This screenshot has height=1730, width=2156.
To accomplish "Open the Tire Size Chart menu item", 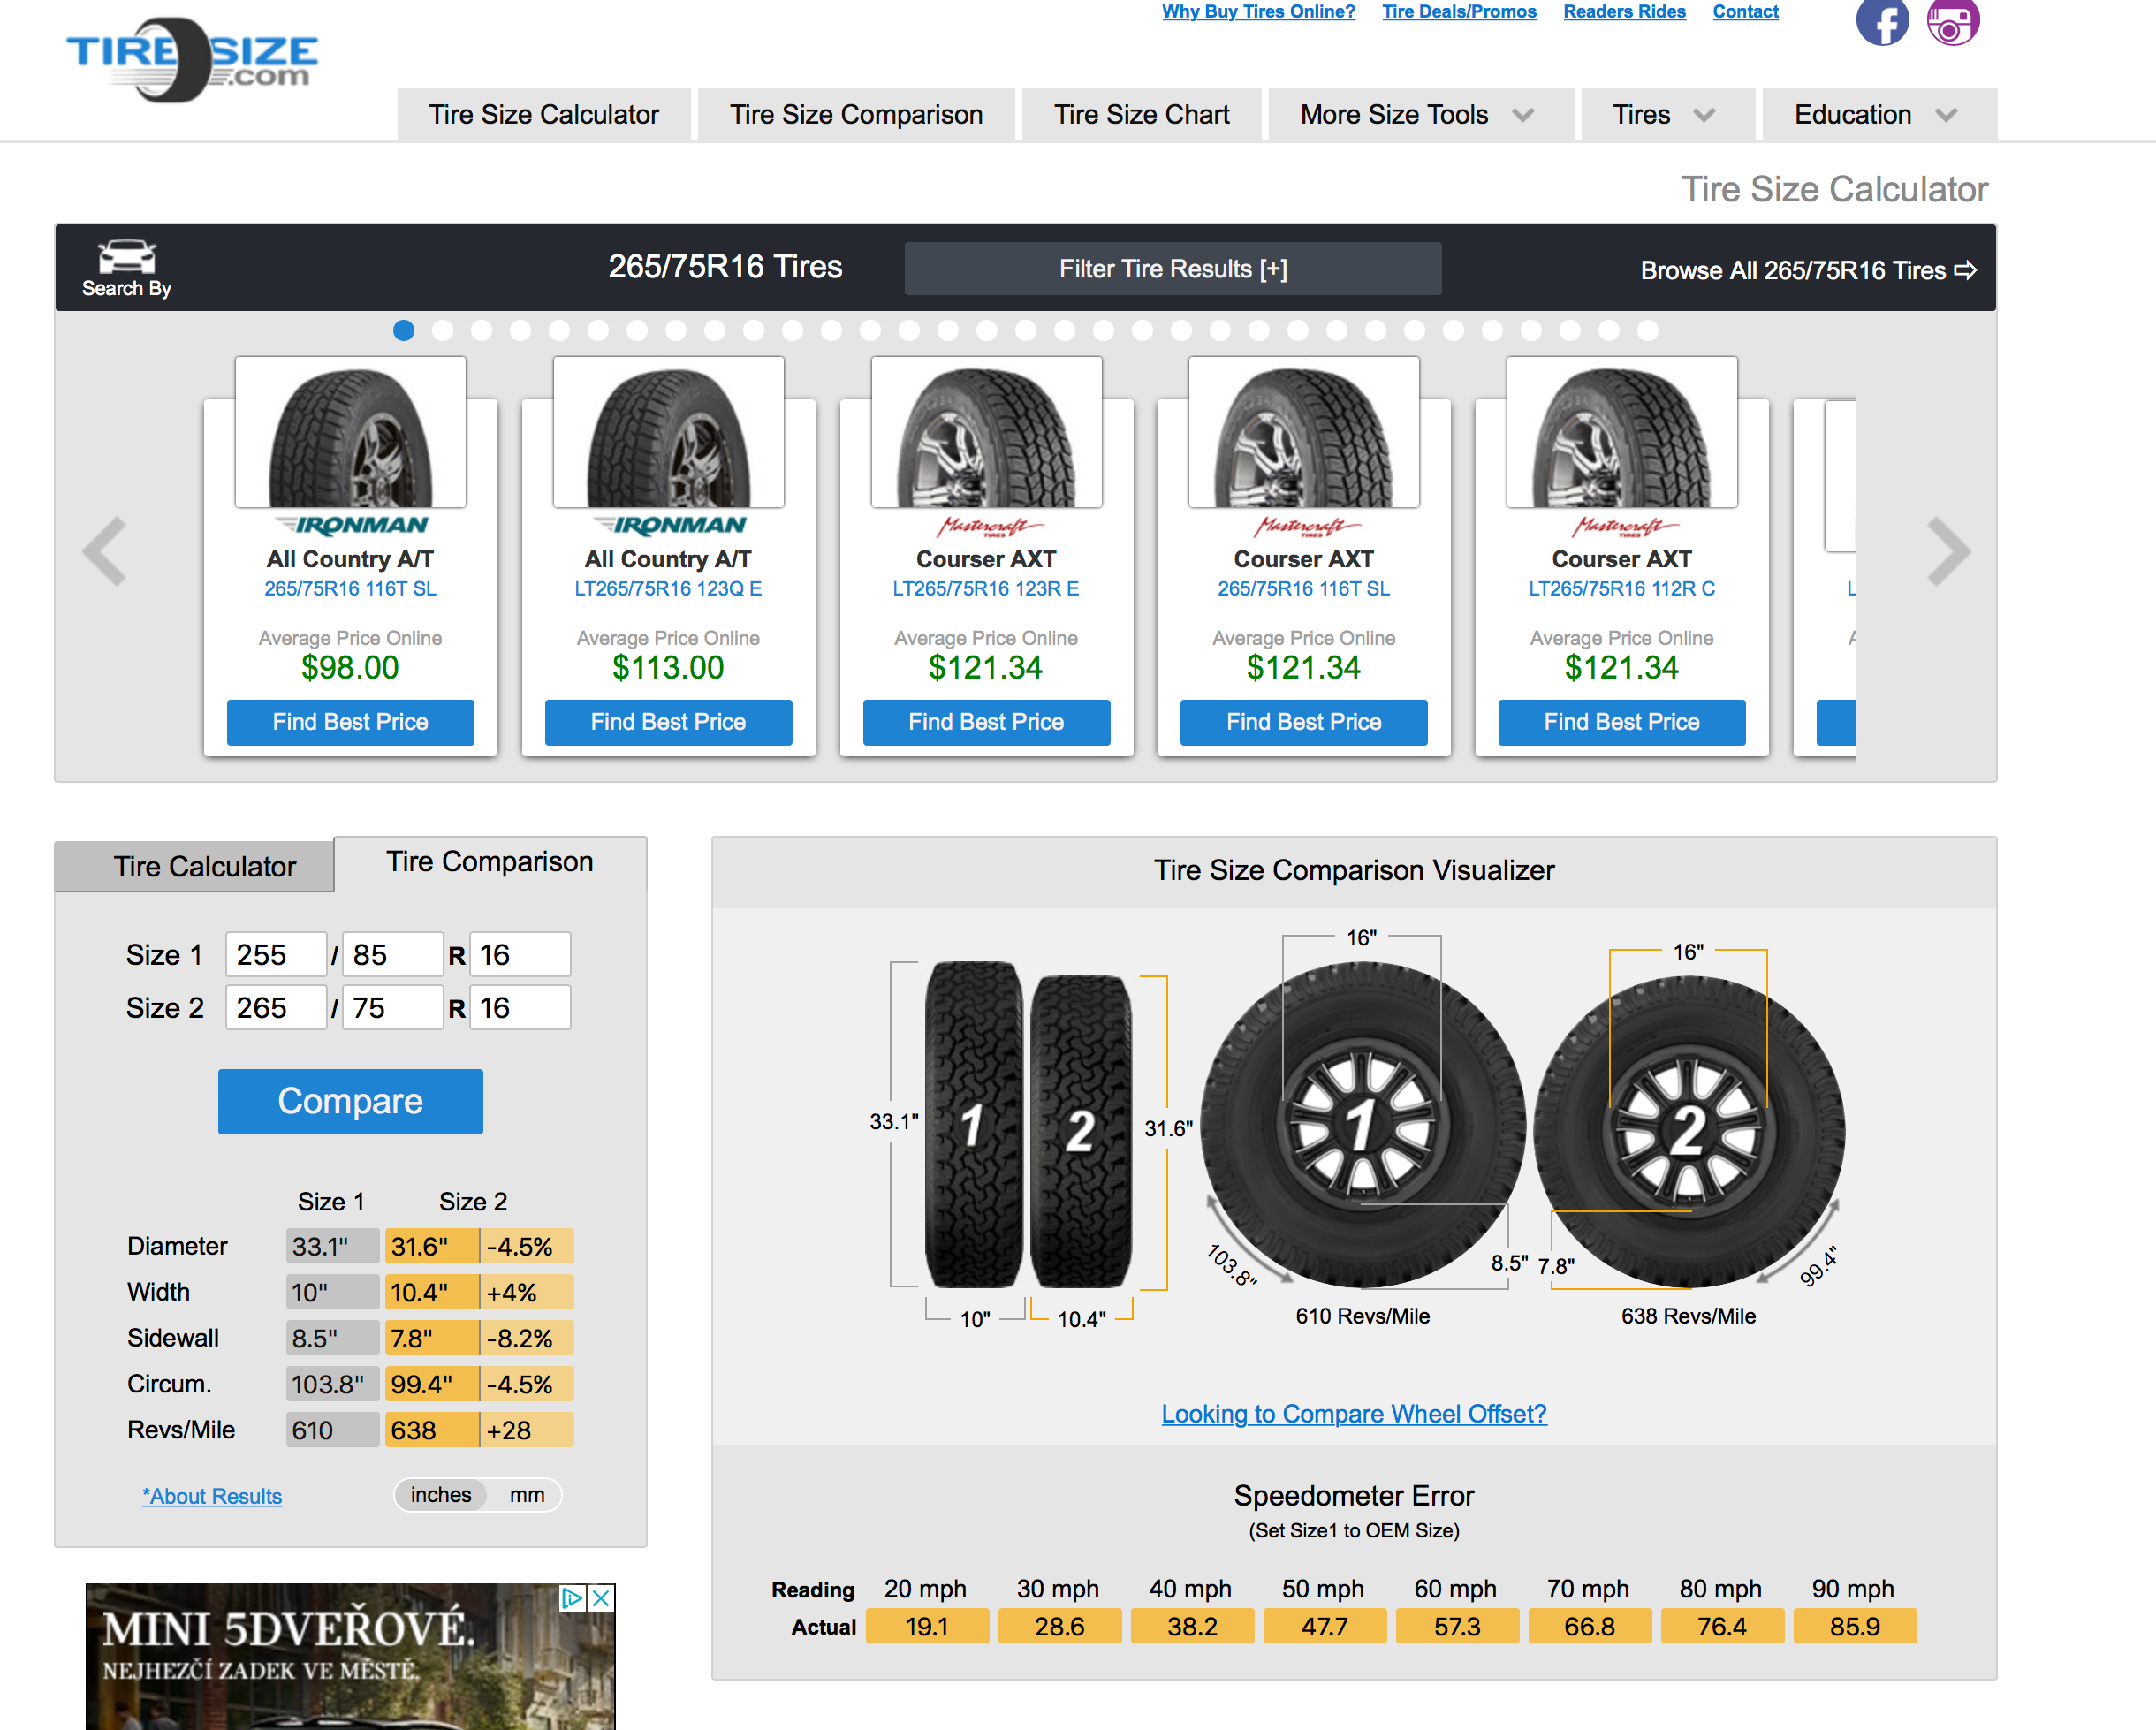I will [x=1141, y=115].
